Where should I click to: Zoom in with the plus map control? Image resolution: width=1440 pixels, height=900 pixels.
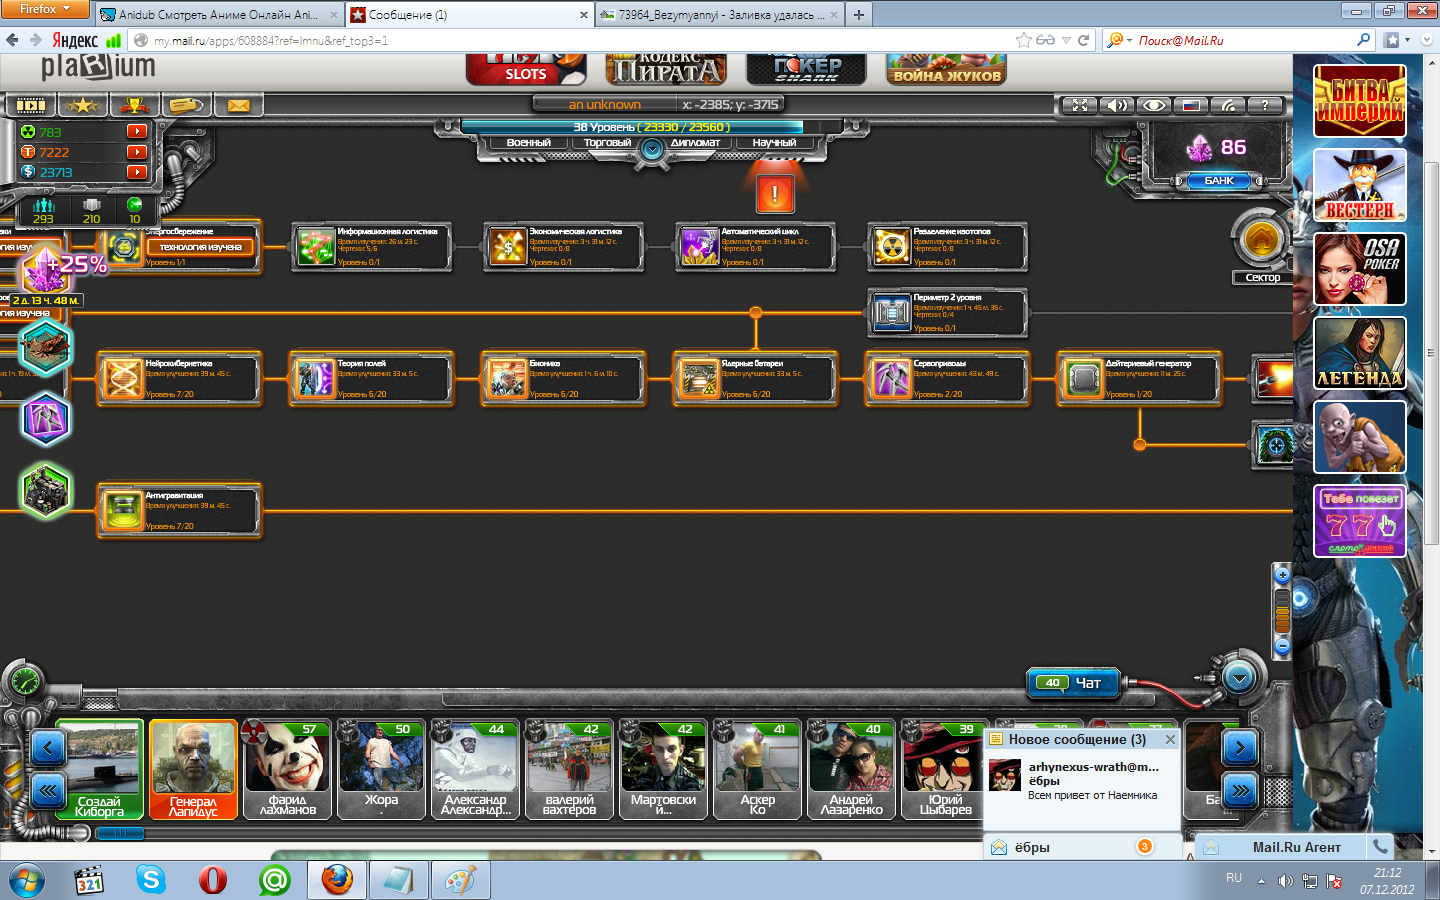click(1282, 575)
